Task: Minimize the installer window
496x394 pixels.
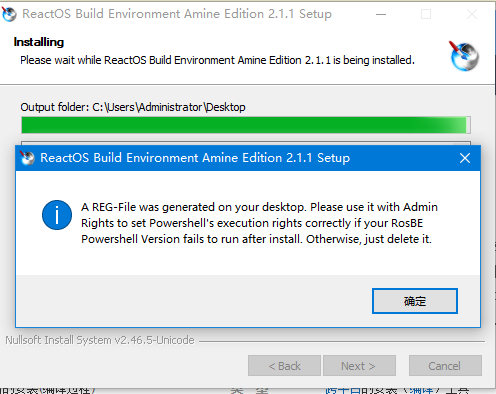Action: (381, 14)
